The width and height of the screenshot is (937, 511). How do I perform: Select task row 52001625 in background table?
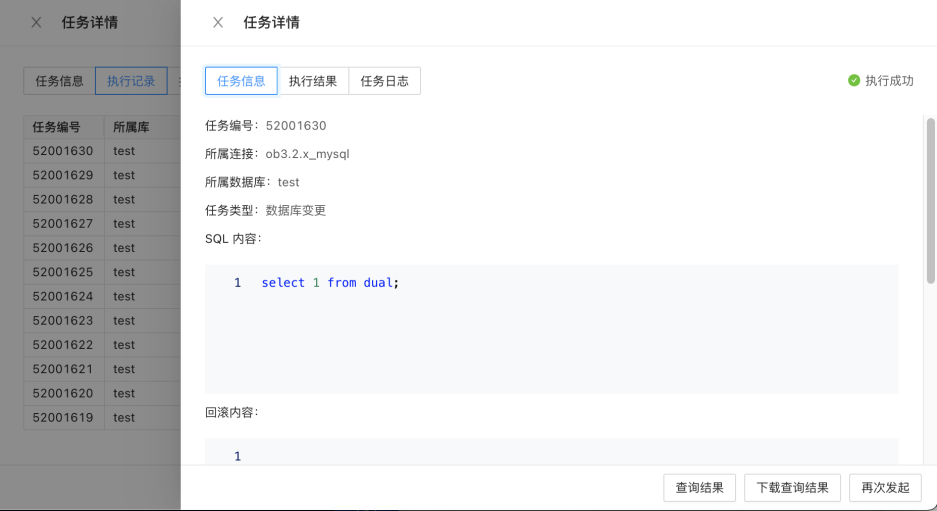102,272
